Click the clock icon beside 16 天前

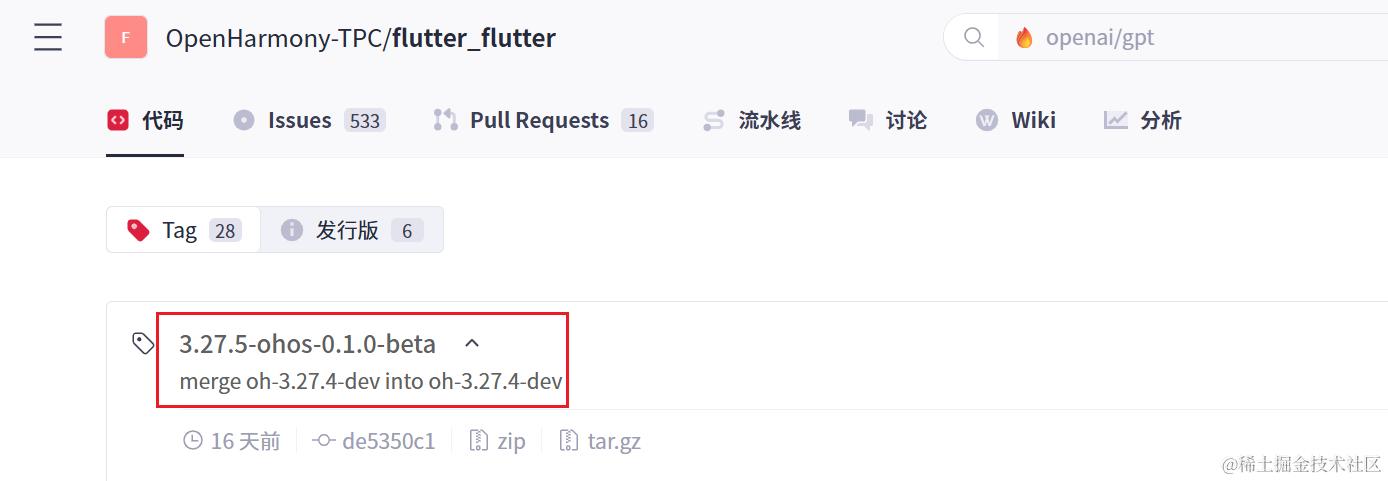[x=193, y=441]
